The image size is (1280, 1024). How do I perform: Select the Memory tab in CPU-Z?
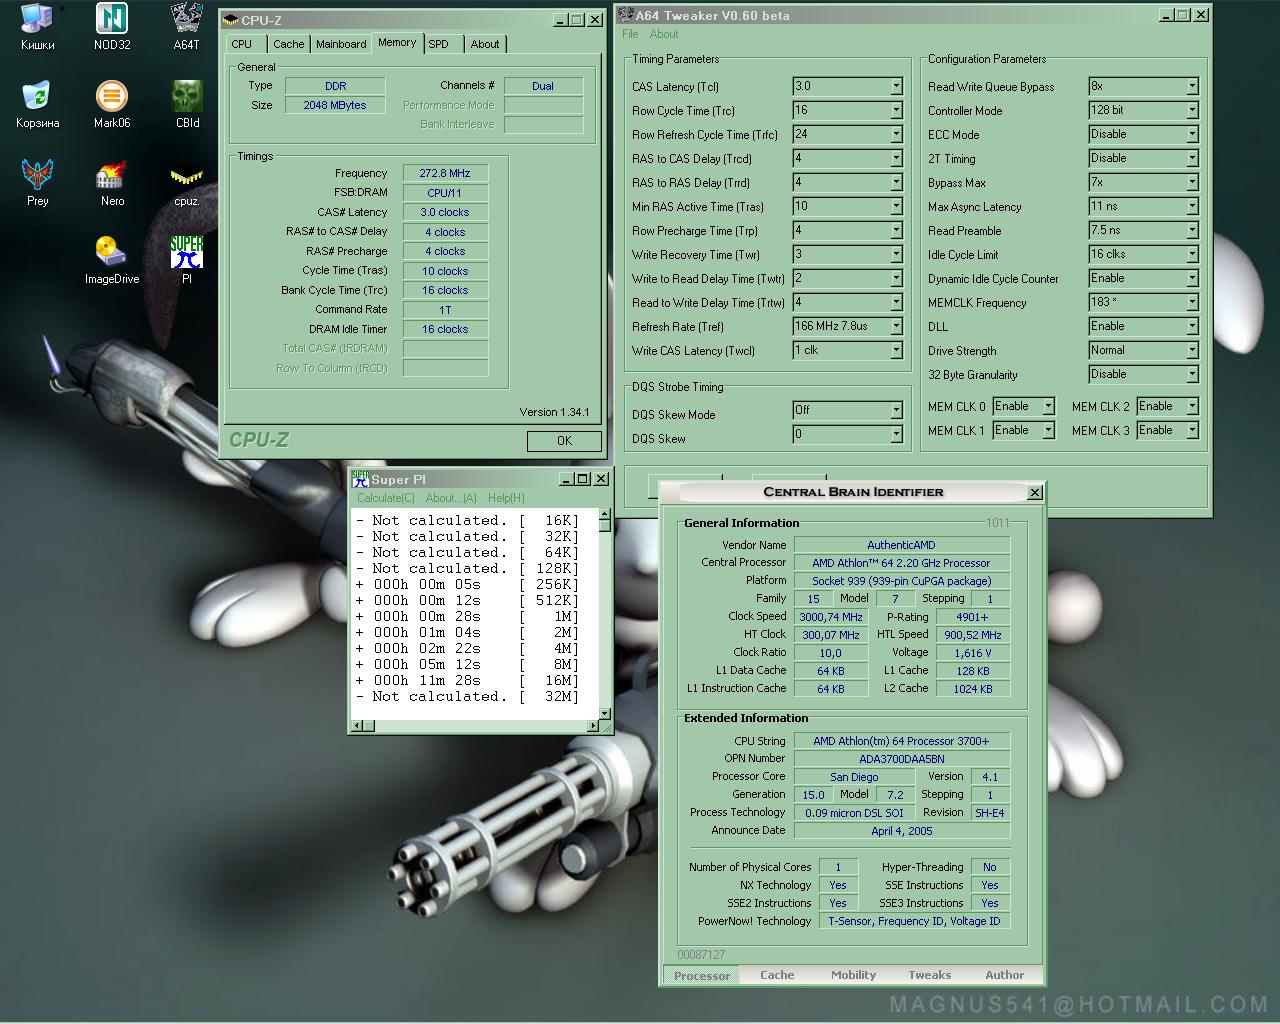tap(397, 43)
